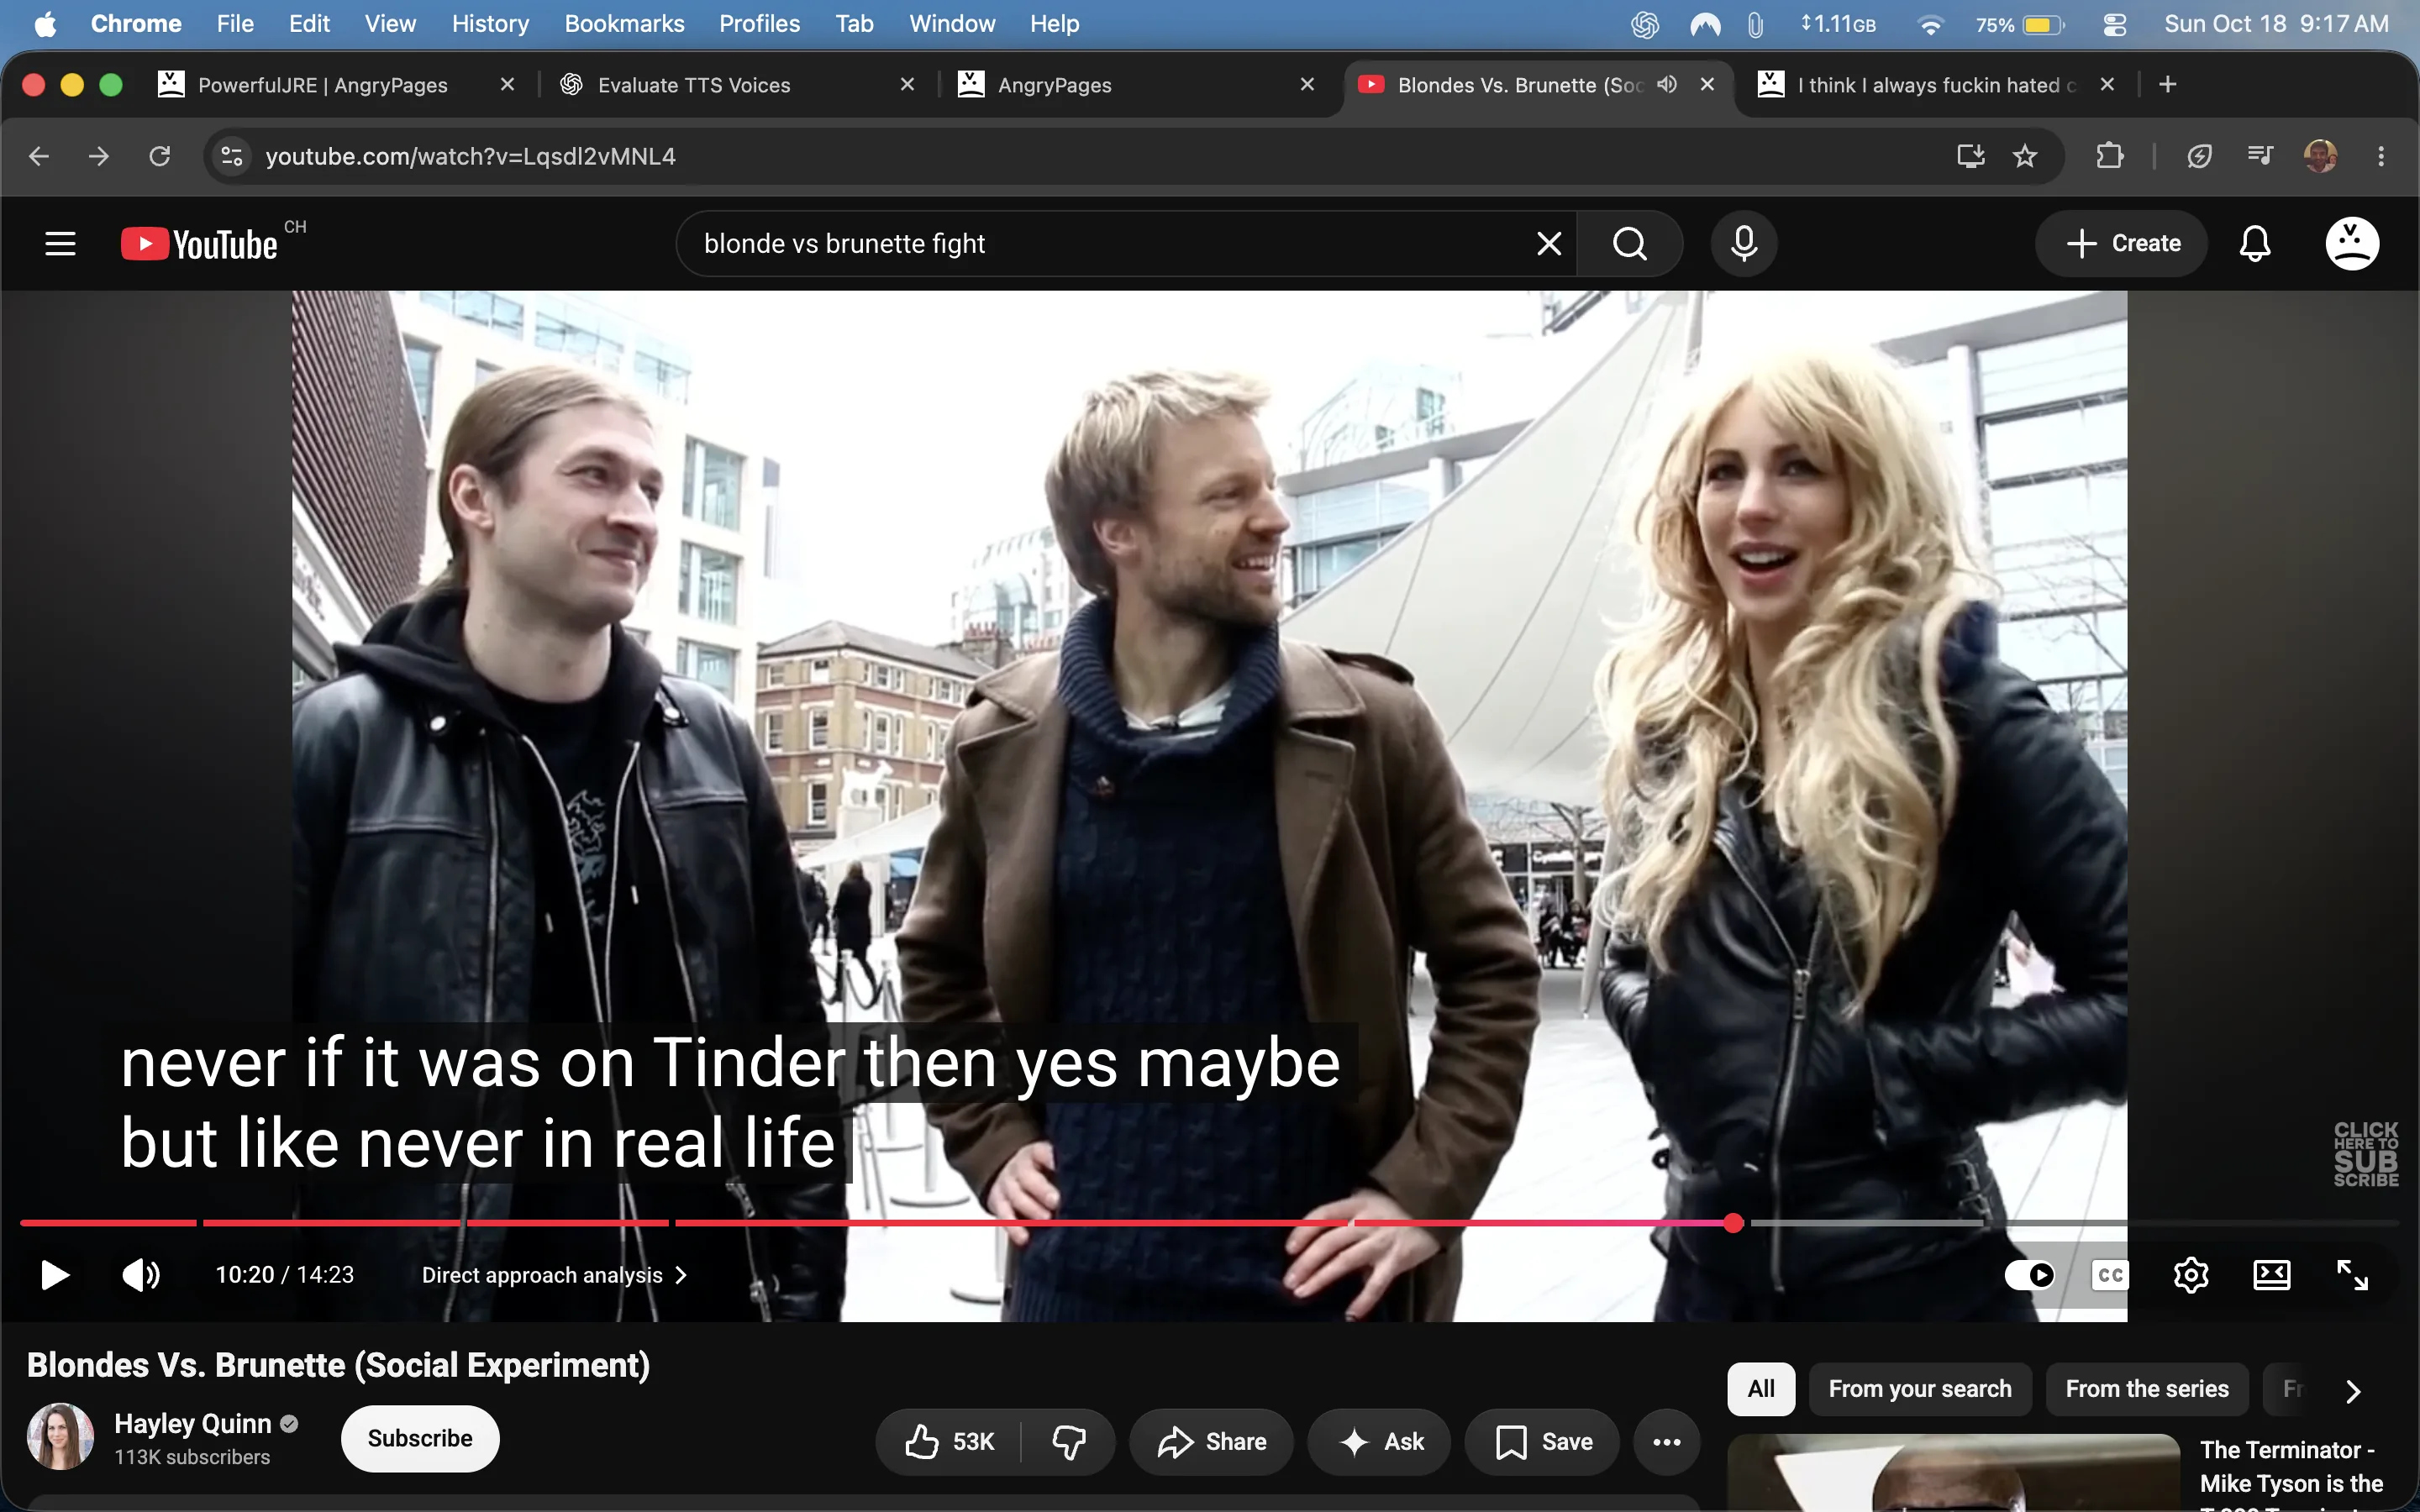Open the Chrome three-dot menu
Image resolution: width=2420 pixels, height=1512 pixels.
2381,156
